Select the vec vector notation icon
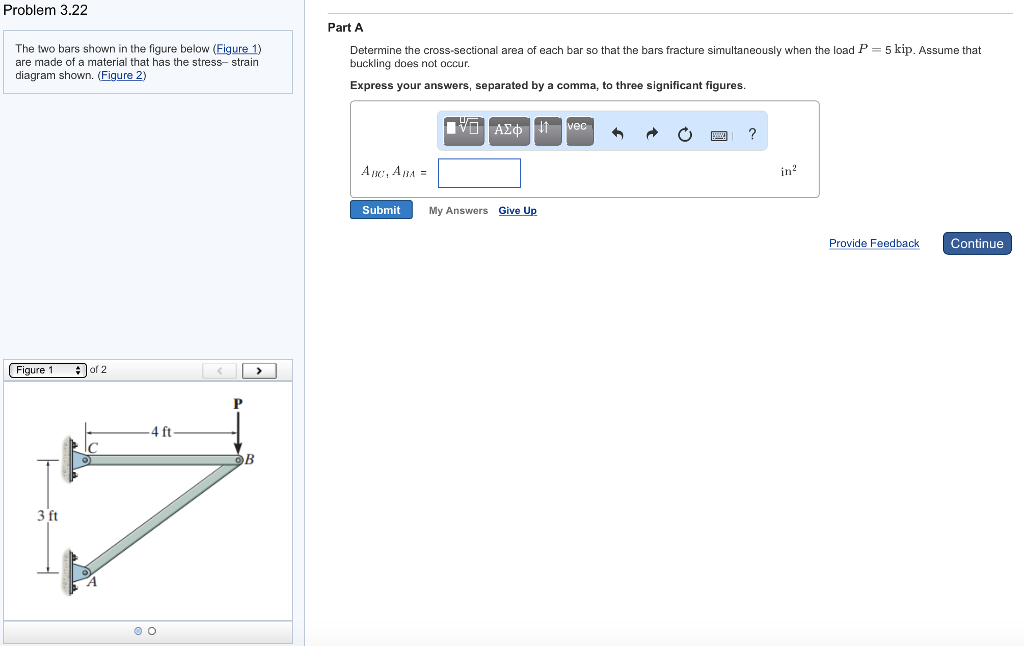 (578, 130)
